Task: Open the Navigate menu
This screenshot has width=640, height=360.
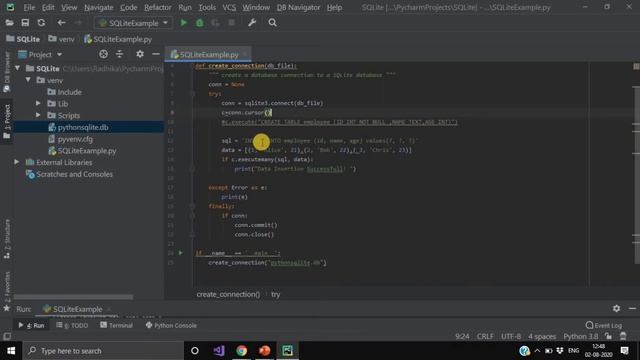Action: [98, 7]
